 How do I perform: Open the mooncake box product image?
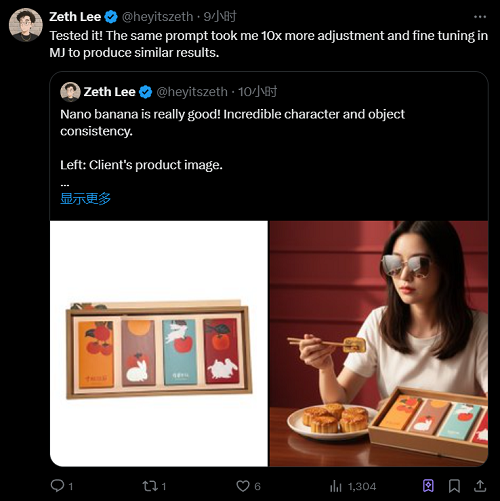[159, 343]
